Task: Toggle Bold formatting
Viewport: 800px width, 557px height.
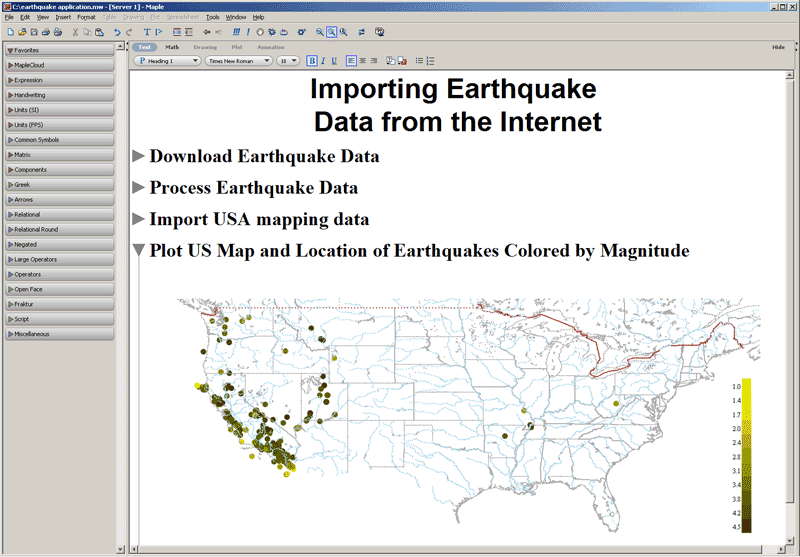Action: (312, 61)
